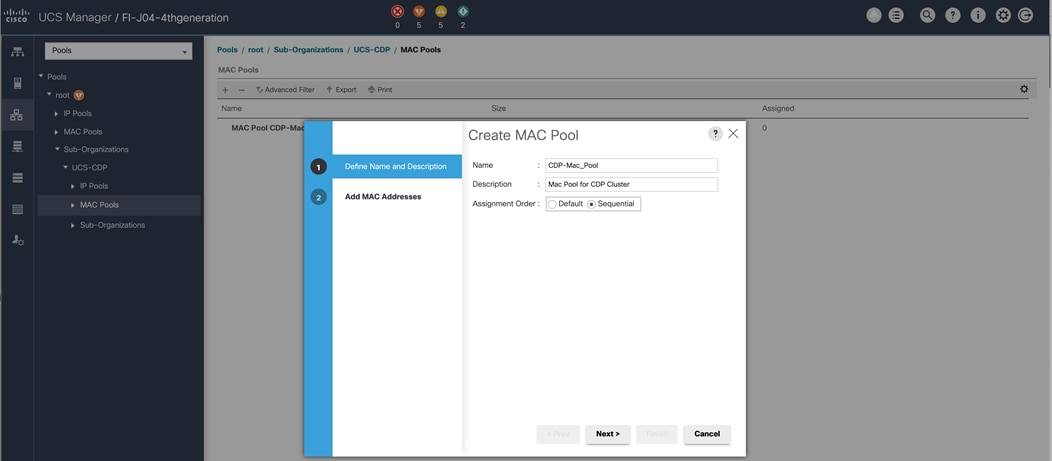Sort by Assigned column header
Screen dimensions: 1052x461
point(778,108)
